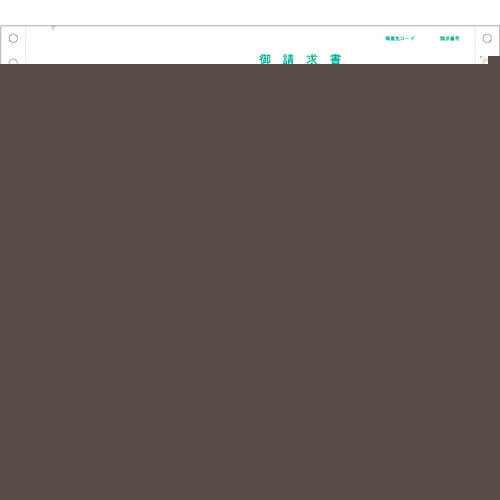
Task: Click the blank white area above the form
Action: click(x=250, y=12)
